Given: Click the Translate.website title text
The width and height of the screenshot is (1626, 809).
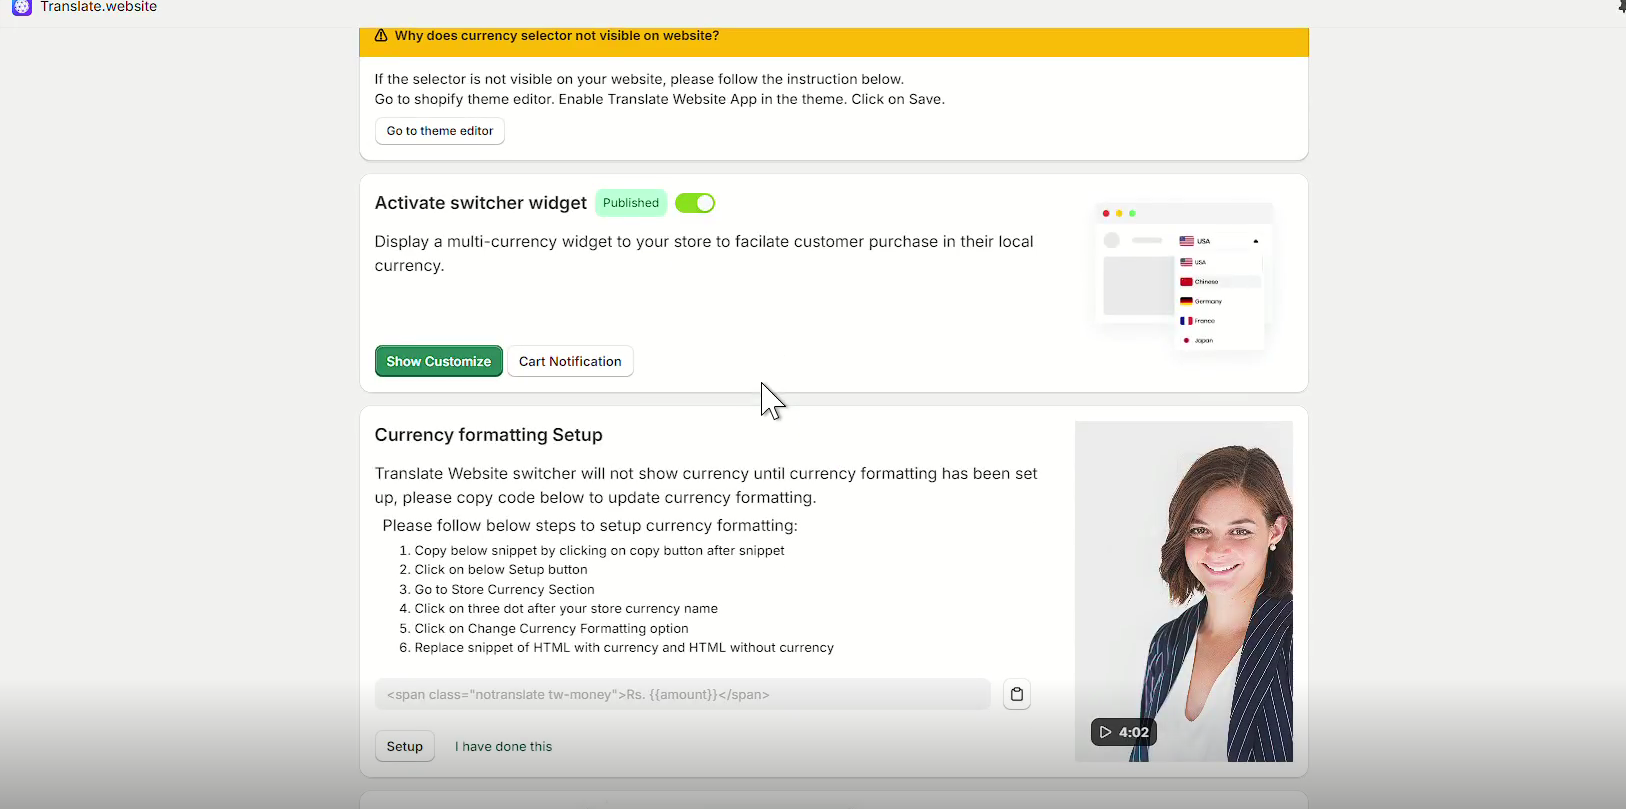Looking at the screenshot, I should coord(99,7).
